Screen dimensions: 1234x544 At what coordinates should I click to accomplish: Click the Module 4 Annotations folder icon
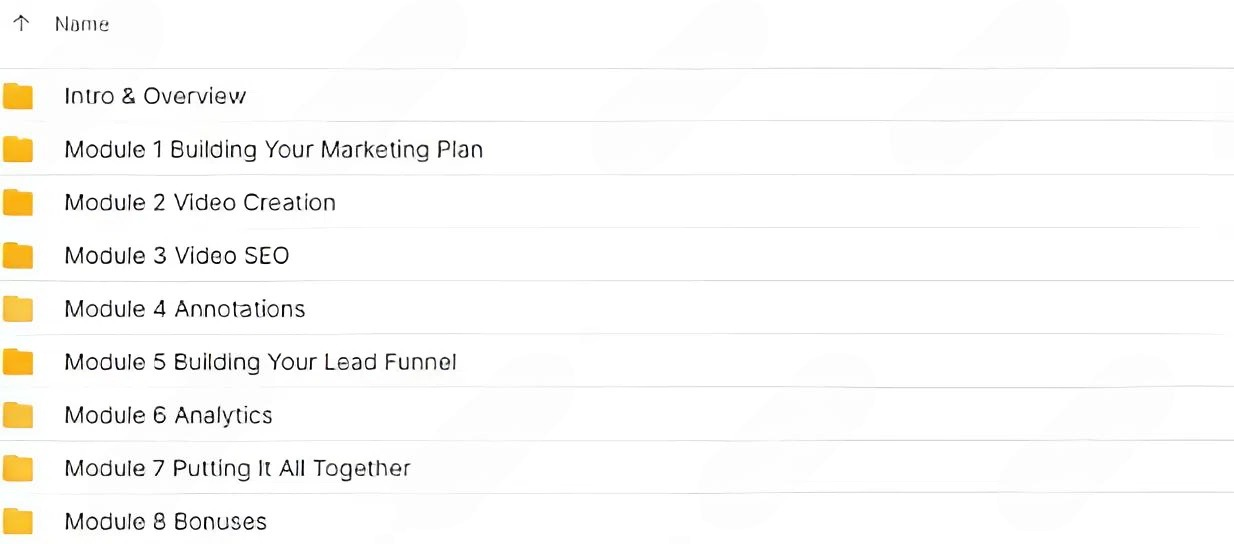click(x=18, y=310)
